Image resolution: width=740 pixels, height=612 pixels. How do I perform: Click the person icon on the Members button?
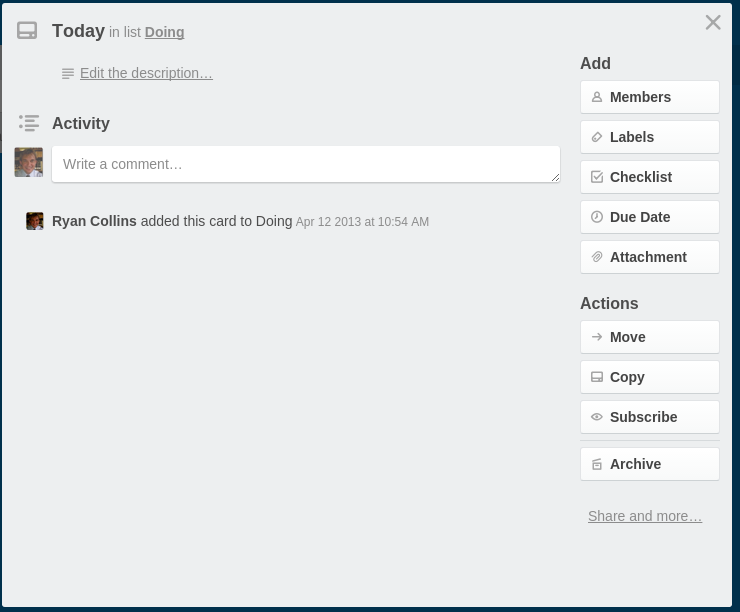click(597, 97)
